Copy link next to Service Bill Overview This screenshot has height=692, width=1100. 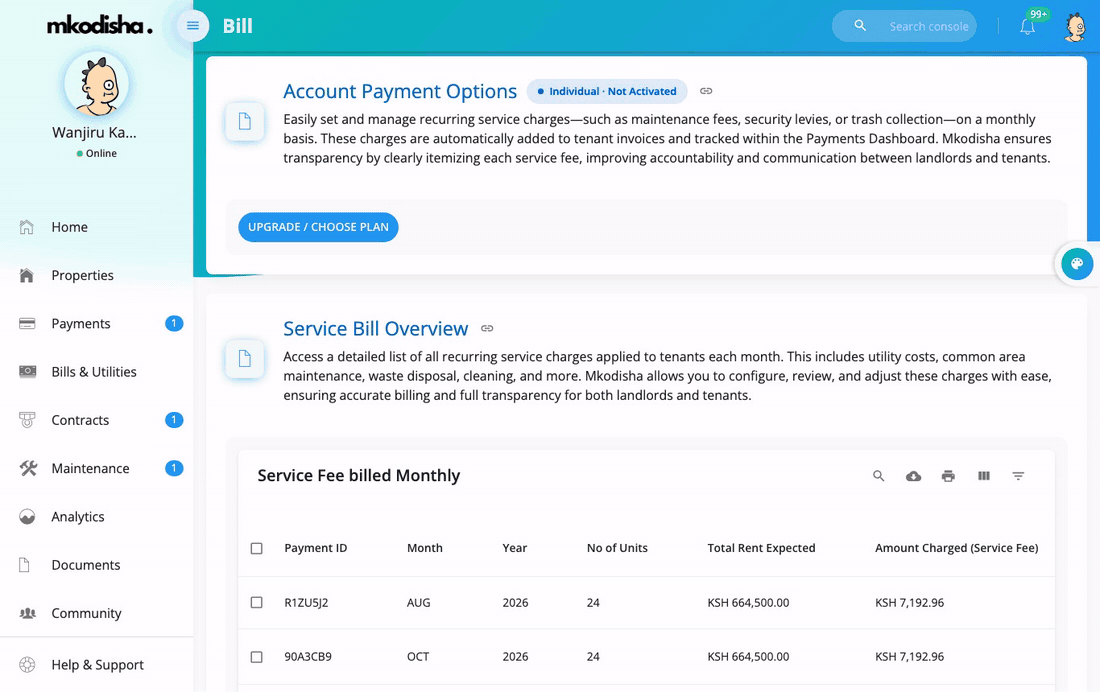click(x=487, y=328)
